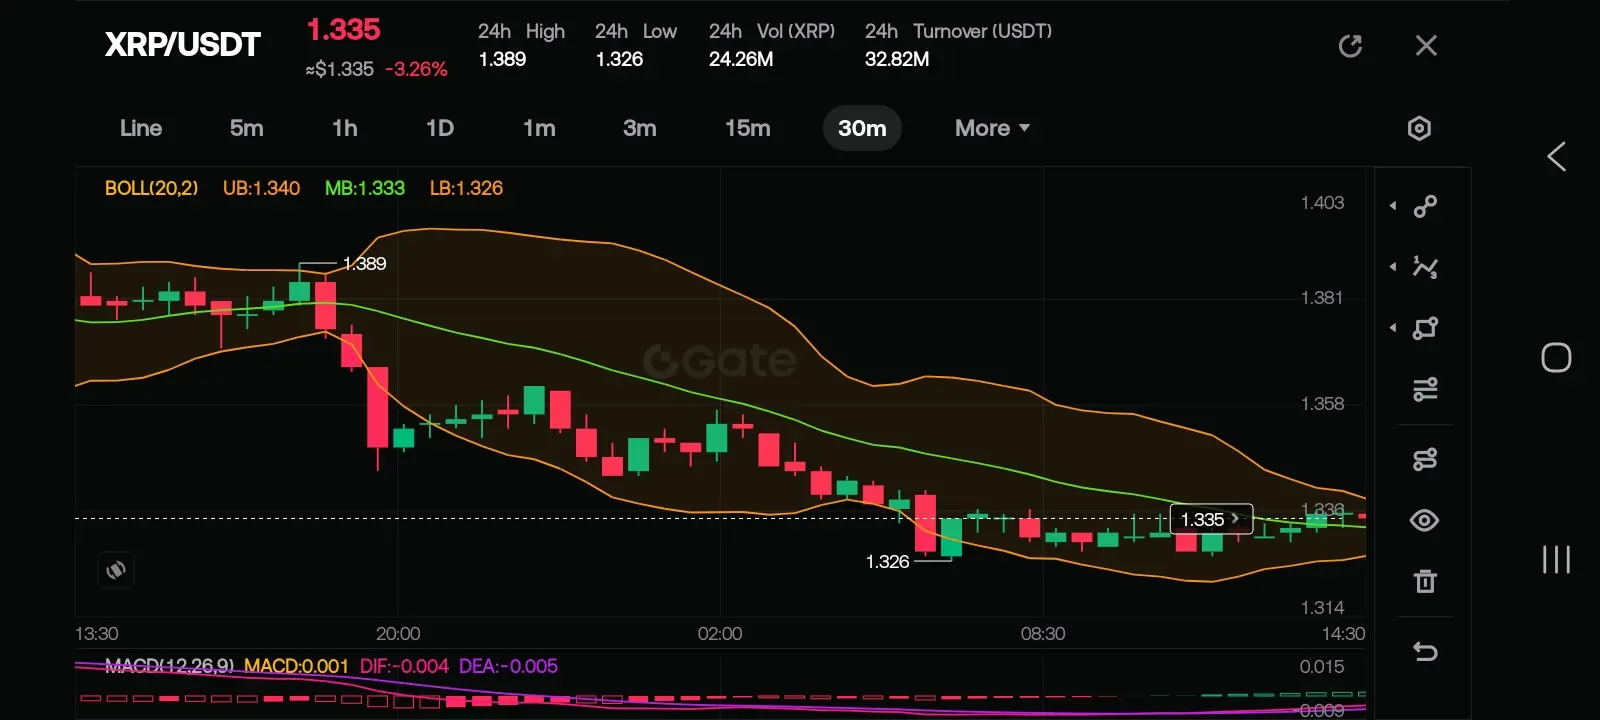Tap the large red 1.335 header price

click(343, 30)
